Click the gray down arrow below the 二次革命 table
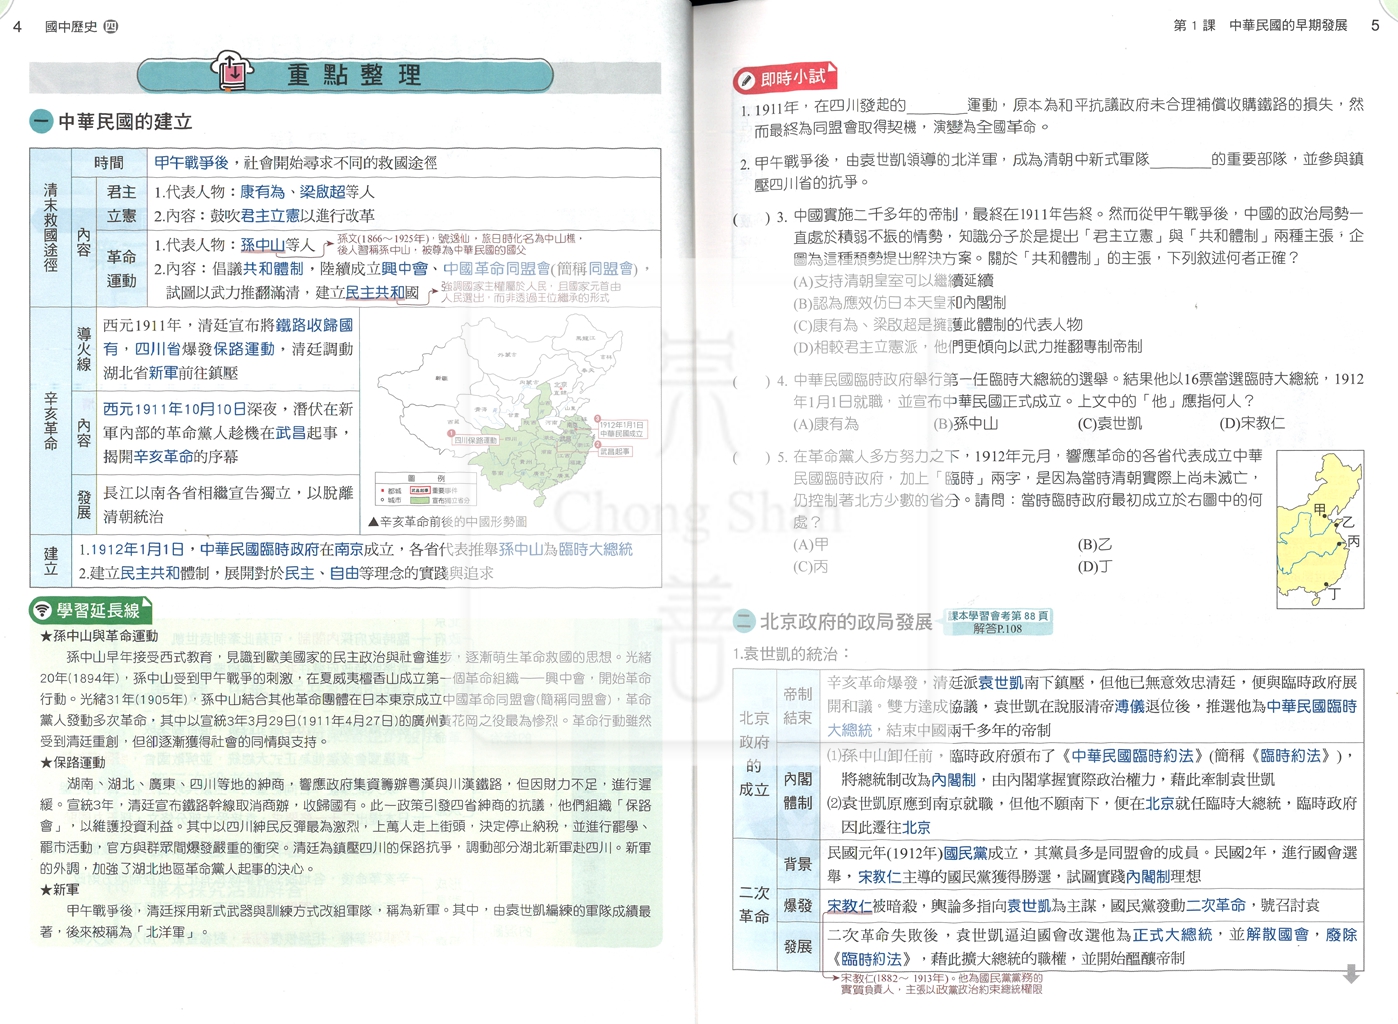 (x=1351, y=973)
